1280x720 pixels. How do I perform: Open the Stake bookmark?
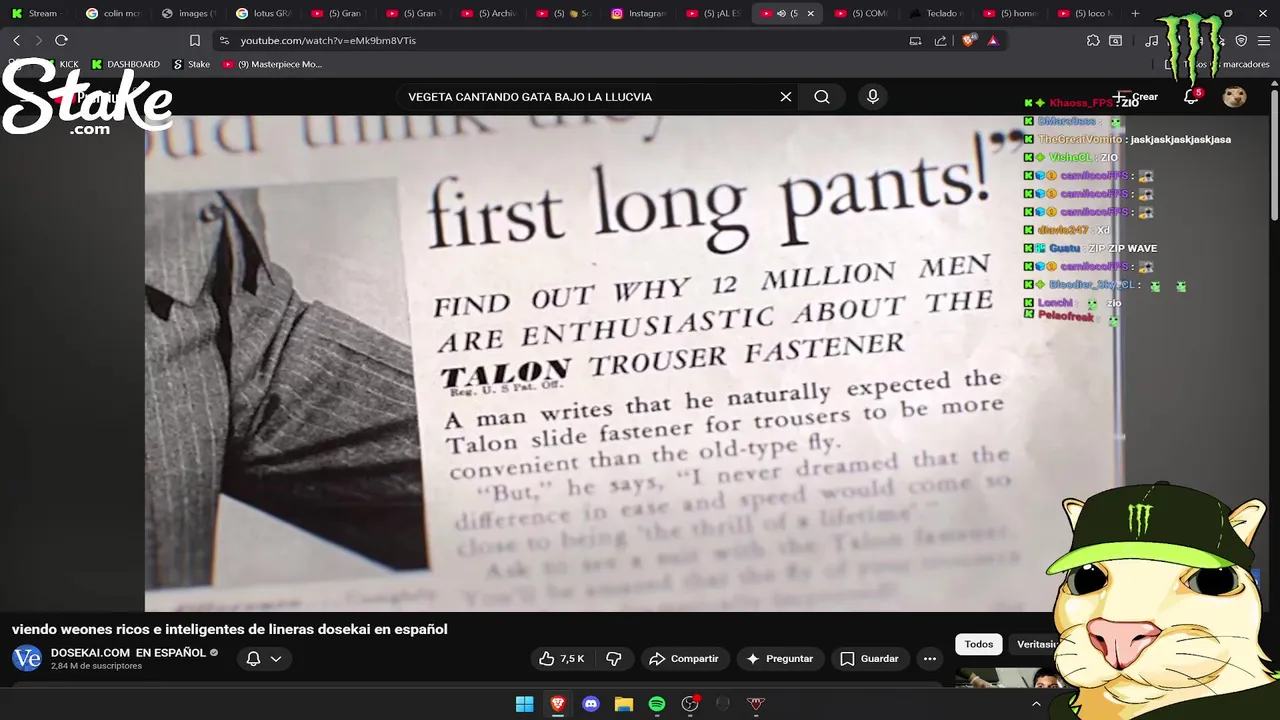tap(191, 64)
